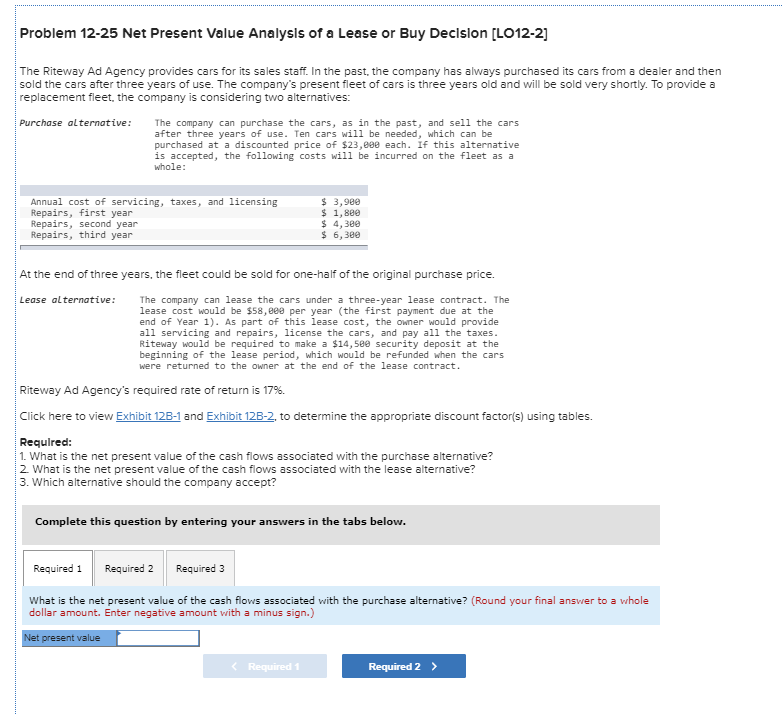Click 'Annual cost of servicing, taxes, and licensing'
The image size is (782, 714).
click(154, 202)
